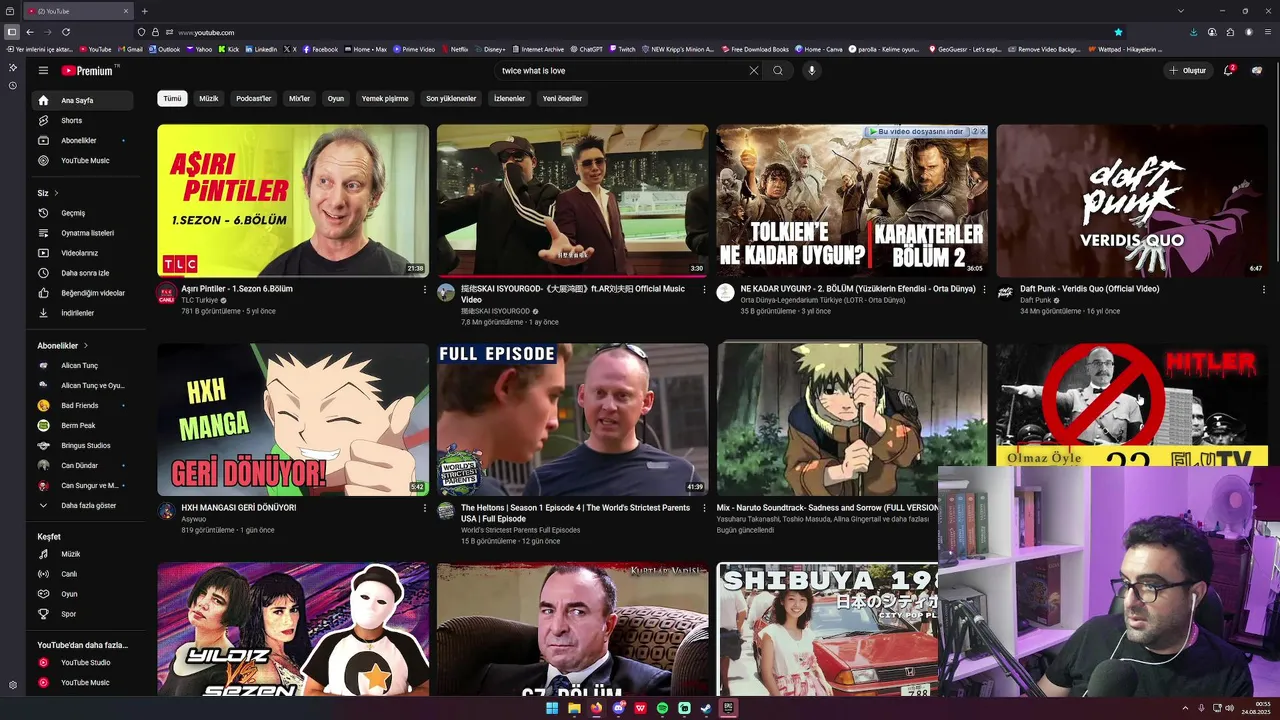Expand the Siz section chevron
1280x720 pixels.
click(x=56, y=193)
